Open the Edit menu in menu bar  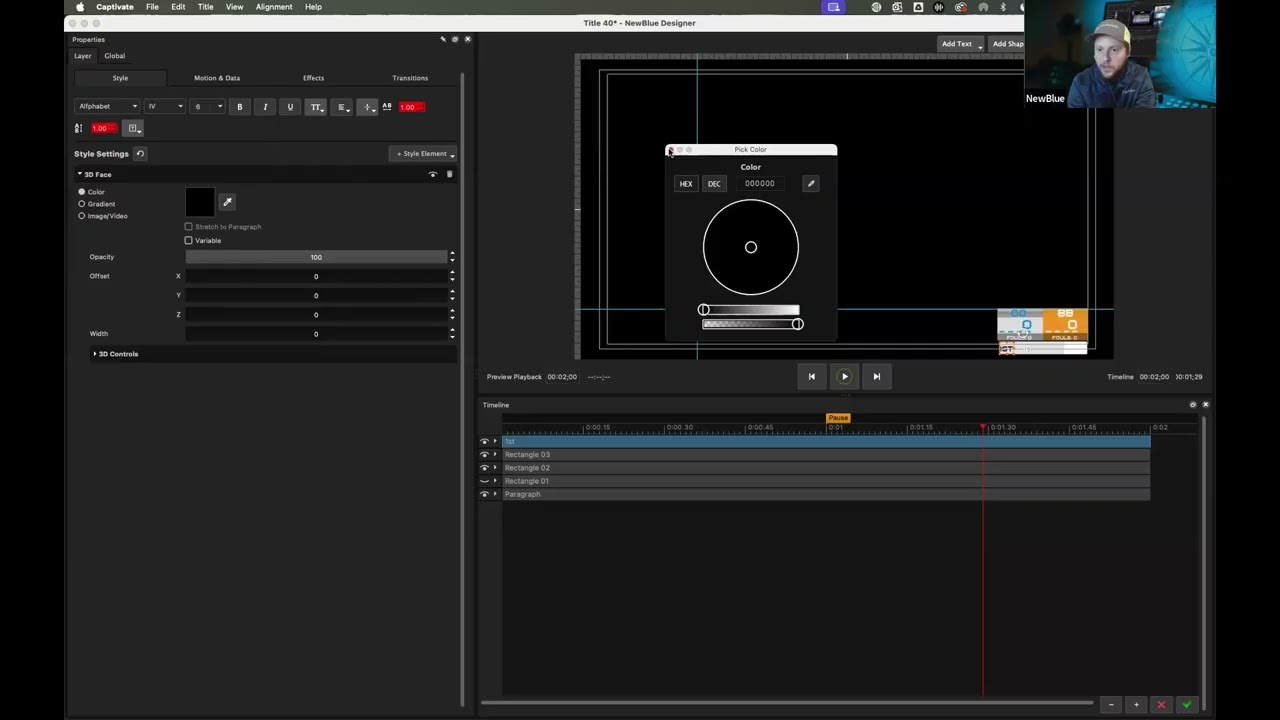point(178,7)
